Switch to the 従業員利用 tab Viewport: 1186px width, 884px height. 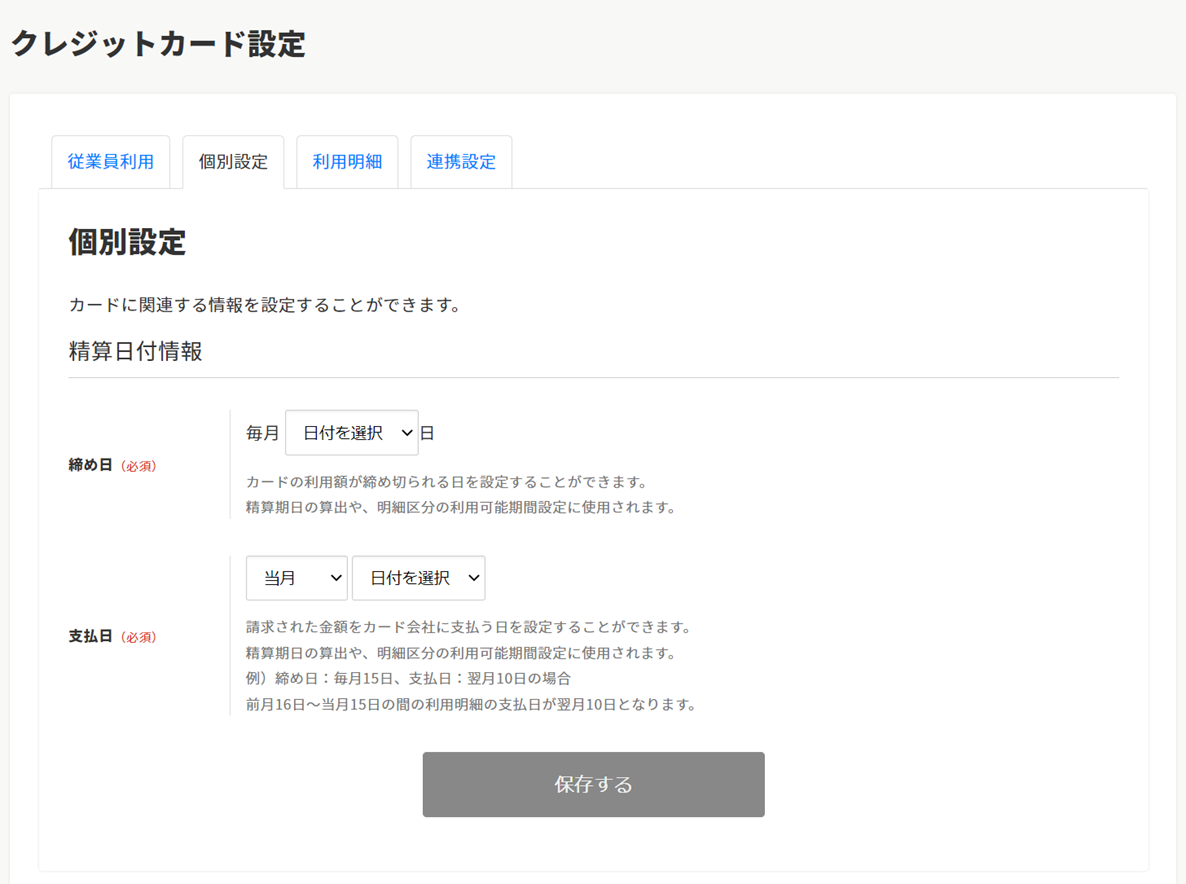point(111,162)
